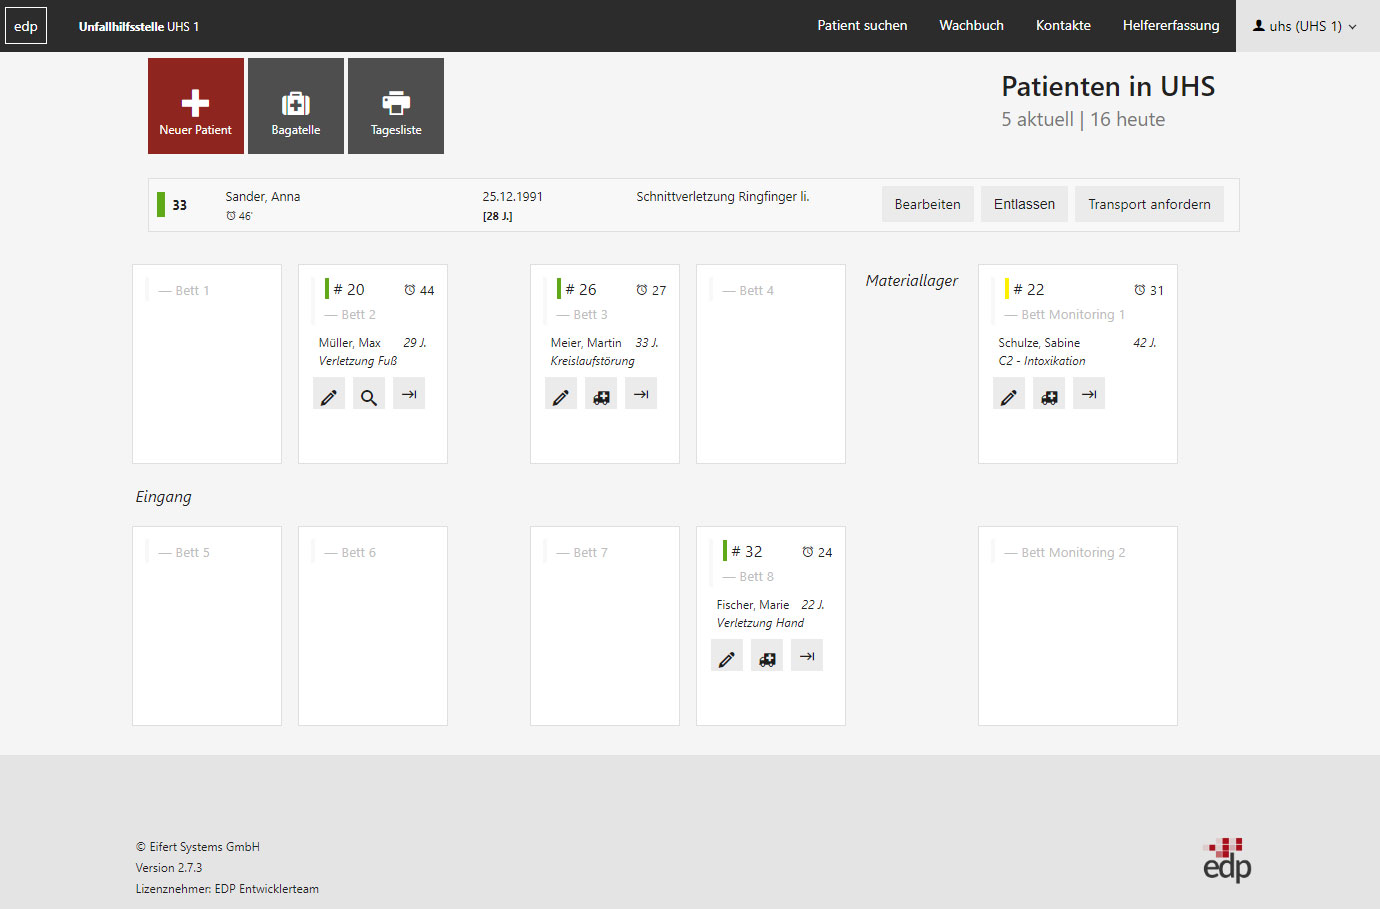This screenshot has height=909, width=1380.
Task: Select empty Bett 4 slot
Action: click(x=771, y=364)
